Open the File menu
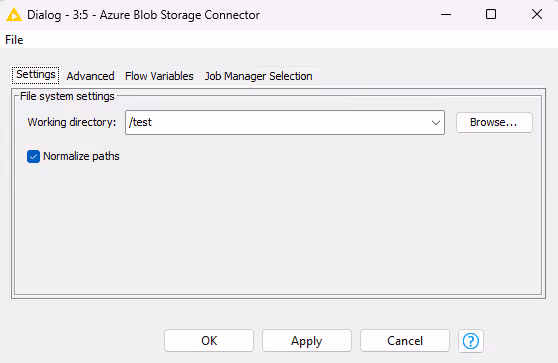Screen dimensions: 558x363 coord(14,40)
